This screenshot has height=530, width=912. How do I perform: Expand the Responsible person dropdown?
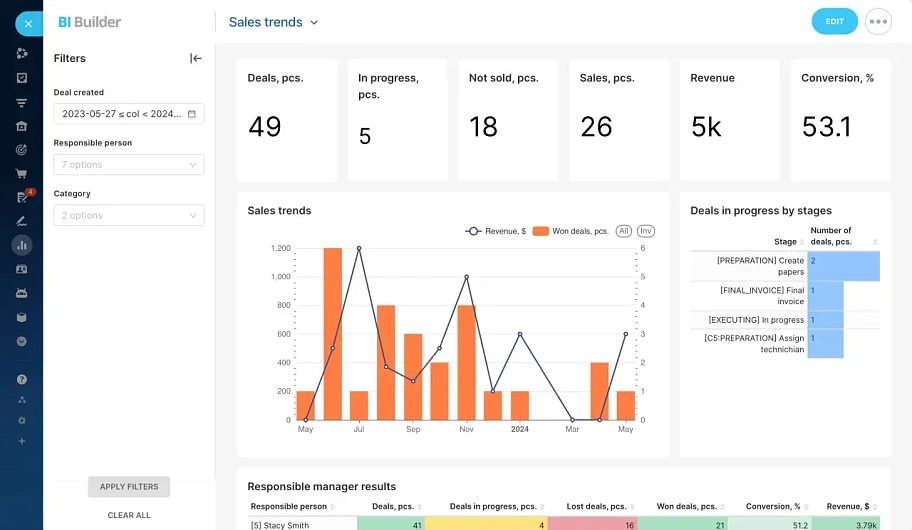(x=129, y=165)
